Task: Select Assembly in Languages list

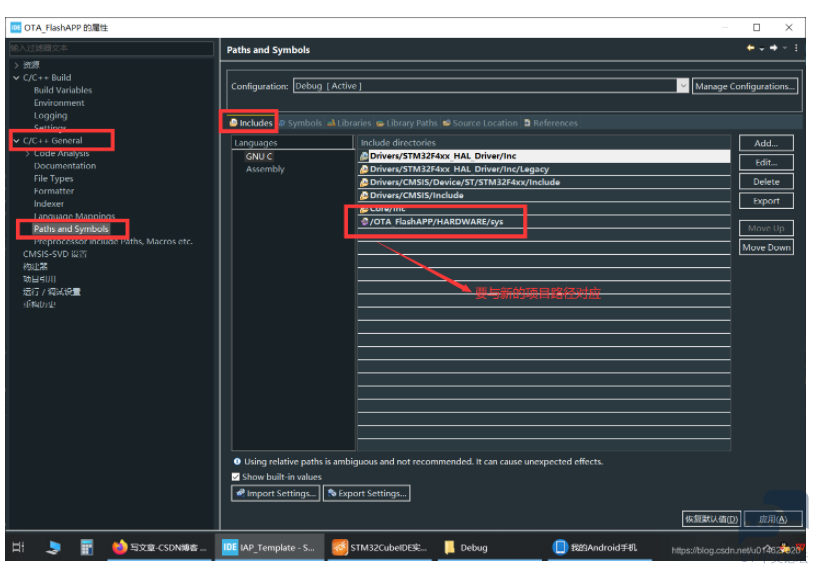Action: pyautogui.click(x=265, y=169)
